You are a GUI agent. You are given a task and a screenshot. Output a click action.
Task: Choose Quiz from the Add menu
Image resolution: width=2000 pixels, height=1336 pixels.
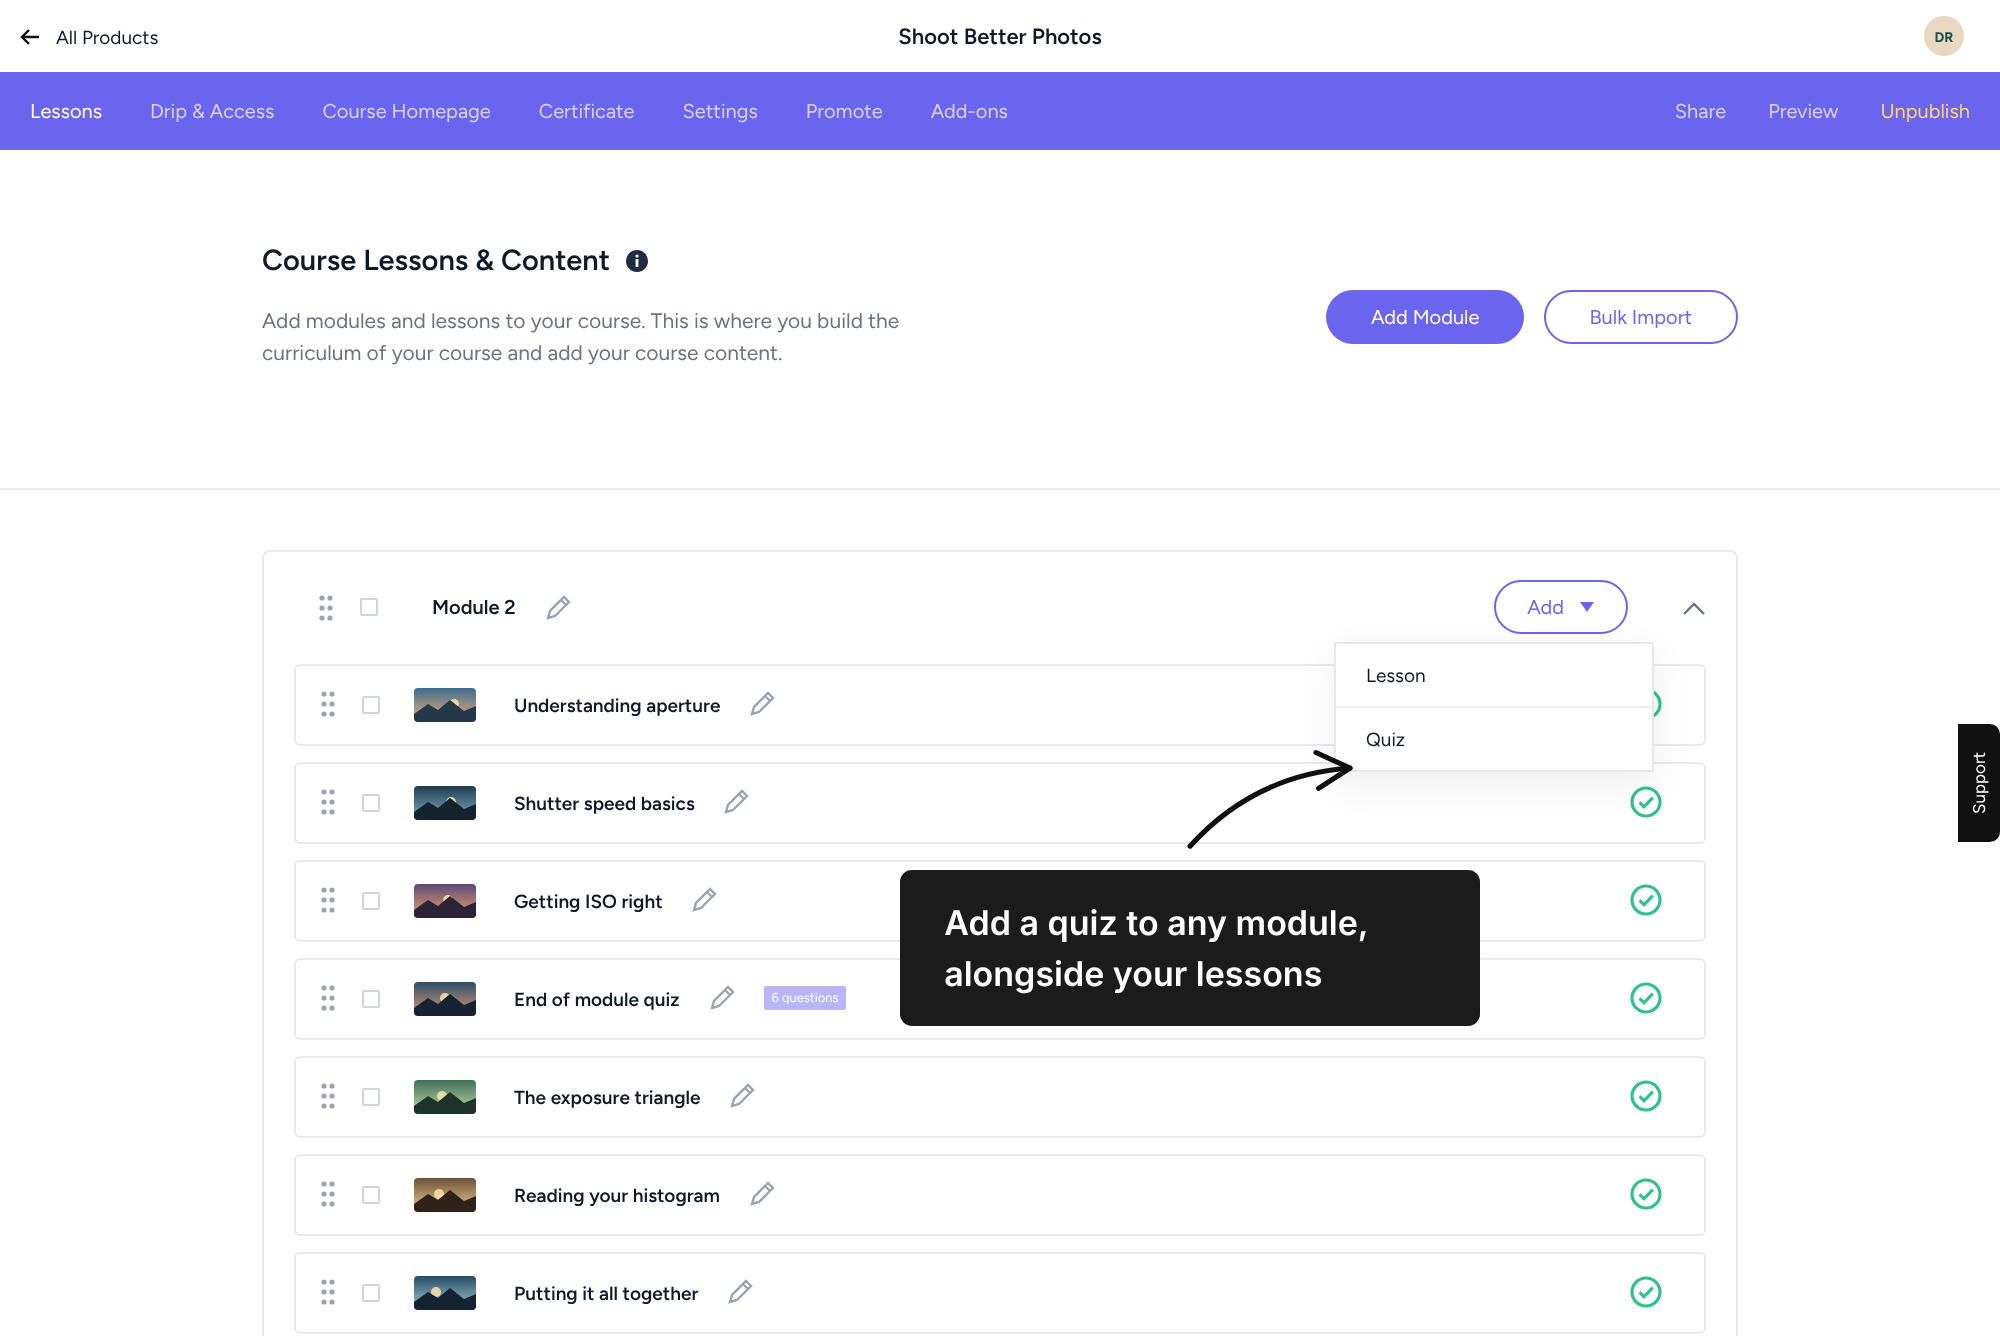point(1494,740)
